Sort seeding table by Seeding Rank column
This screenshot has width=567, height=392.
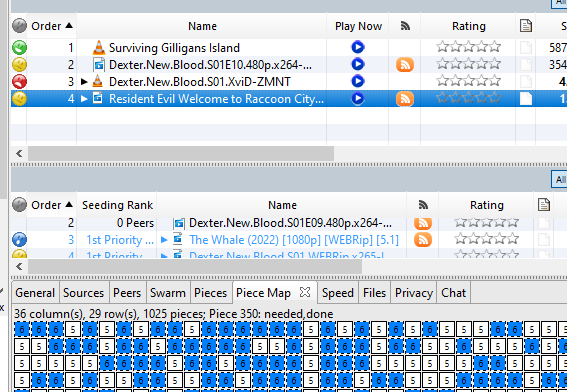[117, 205]
